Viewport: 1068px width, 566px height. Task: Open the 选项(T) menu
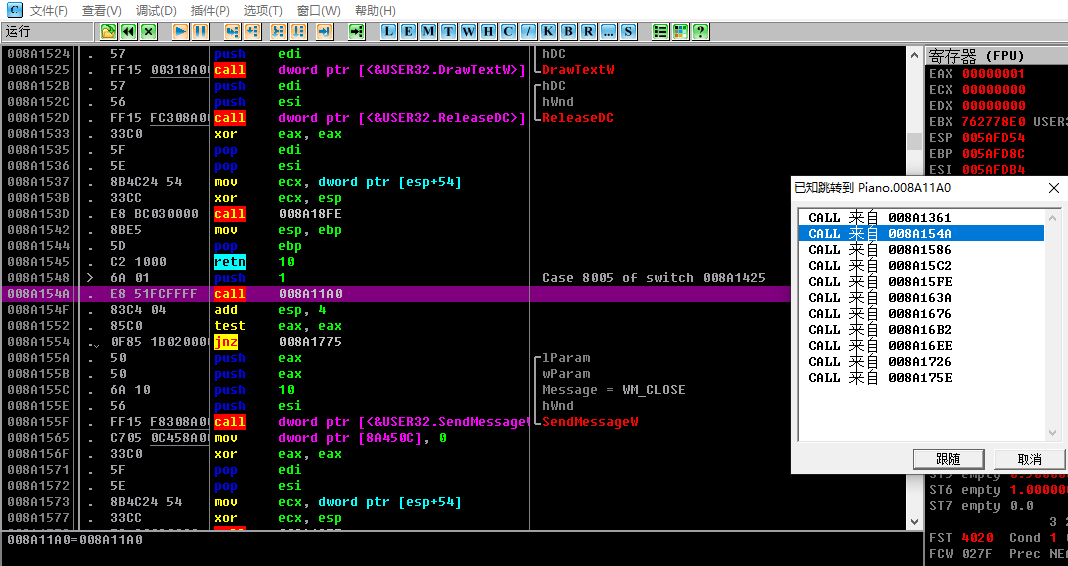tap(263, 11)
